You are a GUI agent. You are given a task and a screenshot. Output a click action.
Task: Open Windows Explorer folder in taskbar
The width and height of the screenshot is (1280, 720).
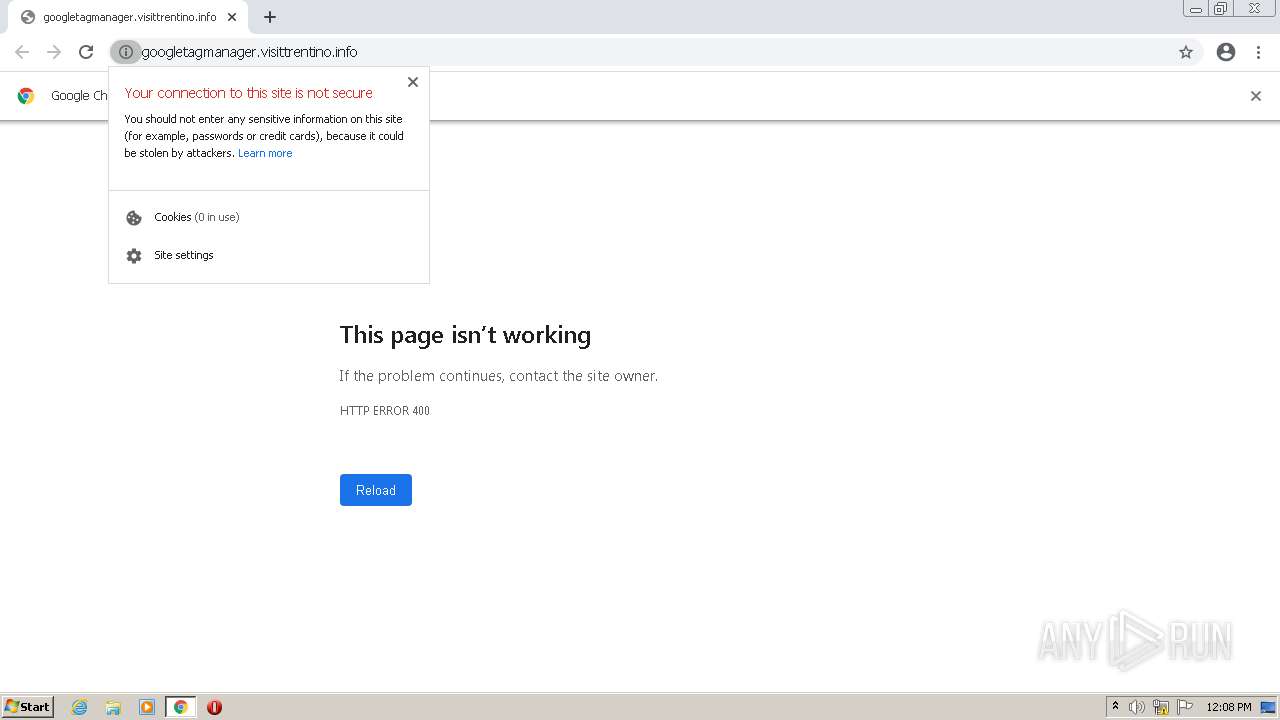click(113, 707)
